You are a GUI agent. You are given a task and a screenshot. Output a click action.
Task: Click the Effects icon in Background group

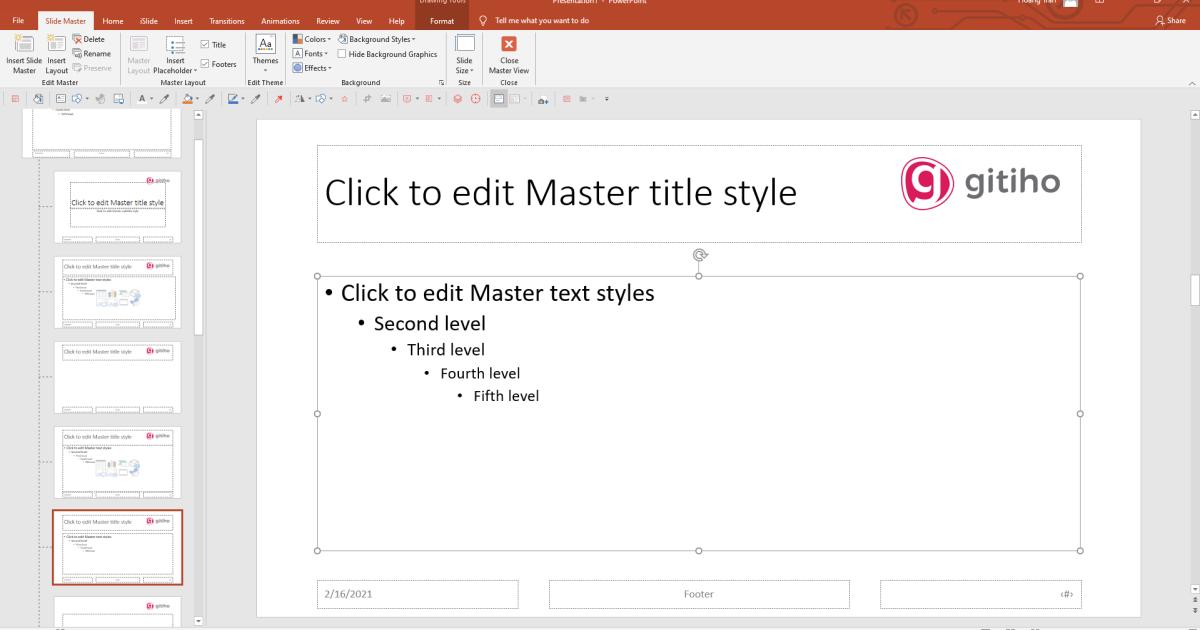click(x=311, y=67)
